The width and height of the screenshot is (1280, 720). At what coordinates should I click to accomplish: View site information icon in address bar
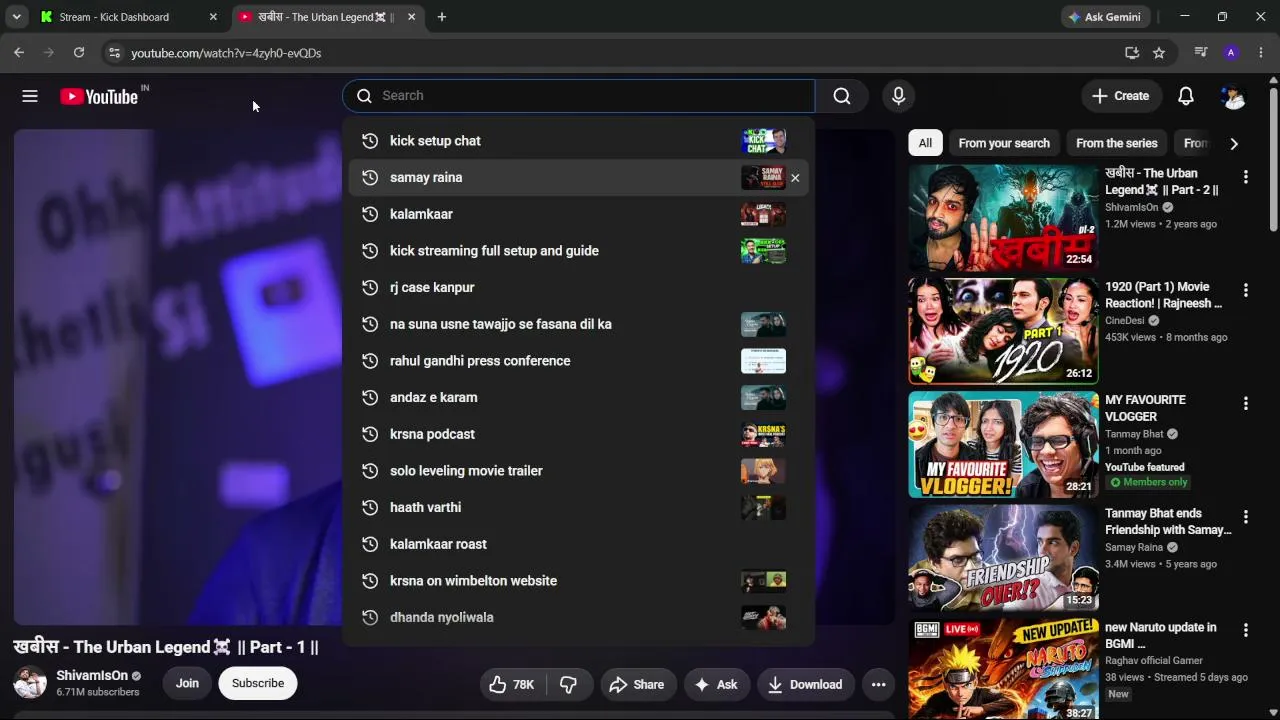(x=114, y=53)
